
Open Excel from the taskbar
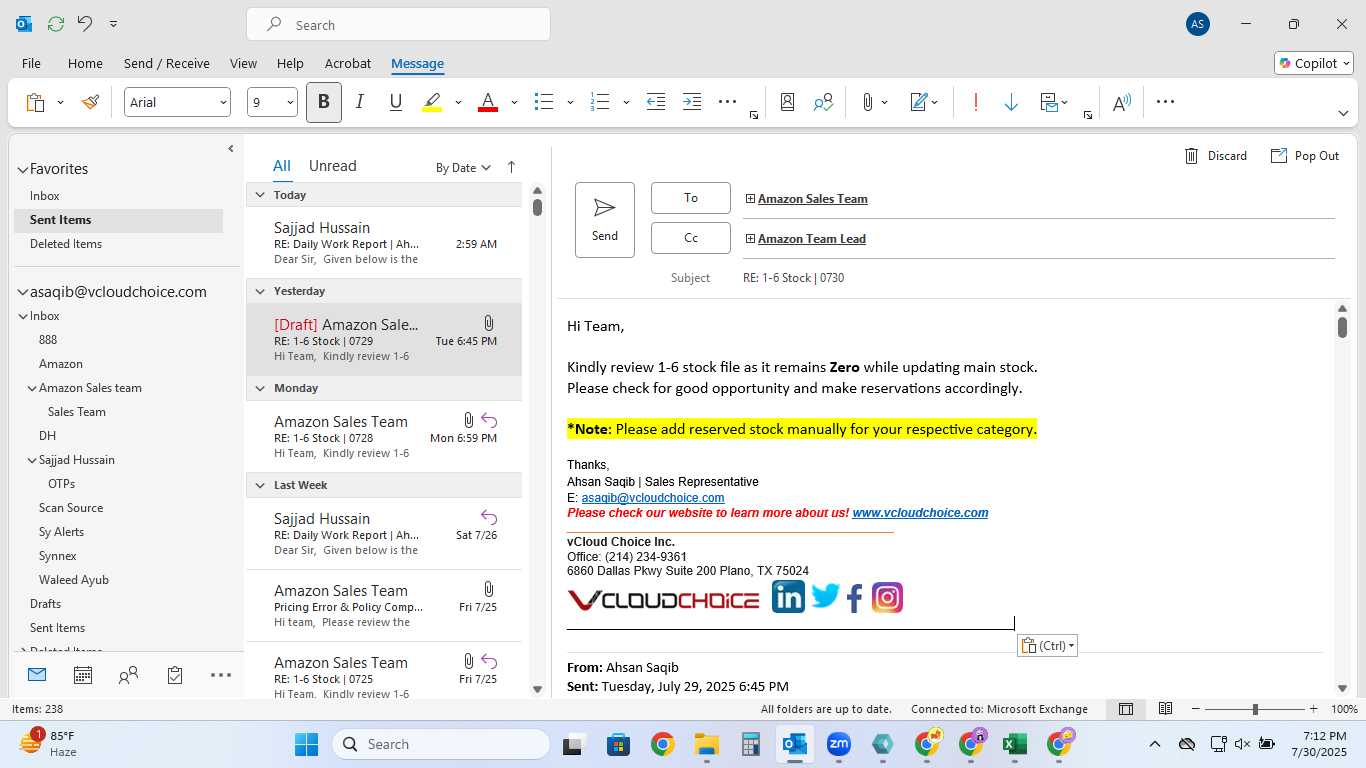(x=1014, y=744)
